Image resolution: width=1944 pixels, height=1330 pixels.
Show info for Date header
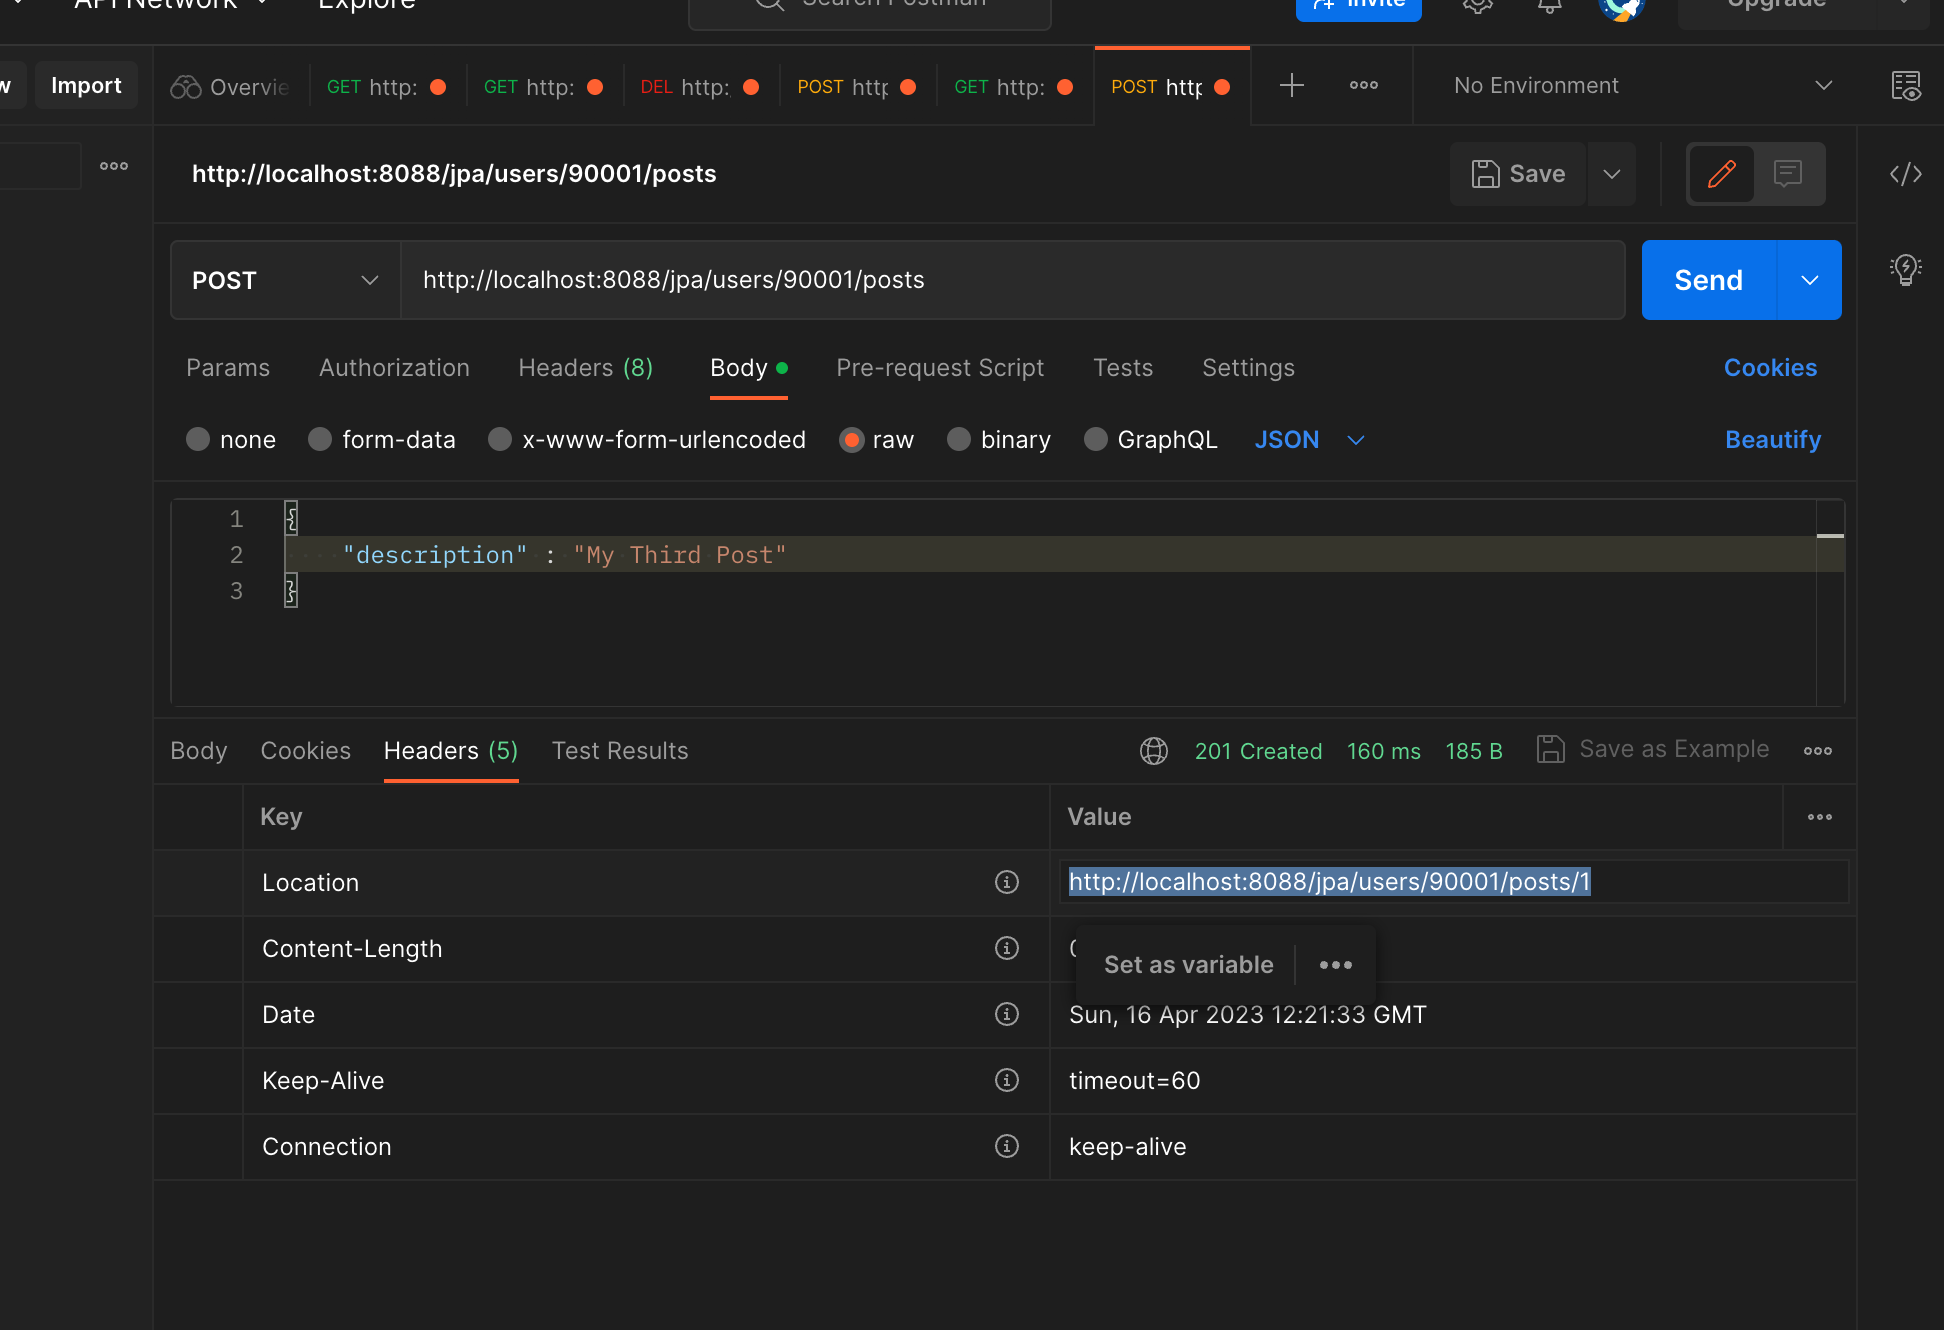[x=1007, y=1014]
